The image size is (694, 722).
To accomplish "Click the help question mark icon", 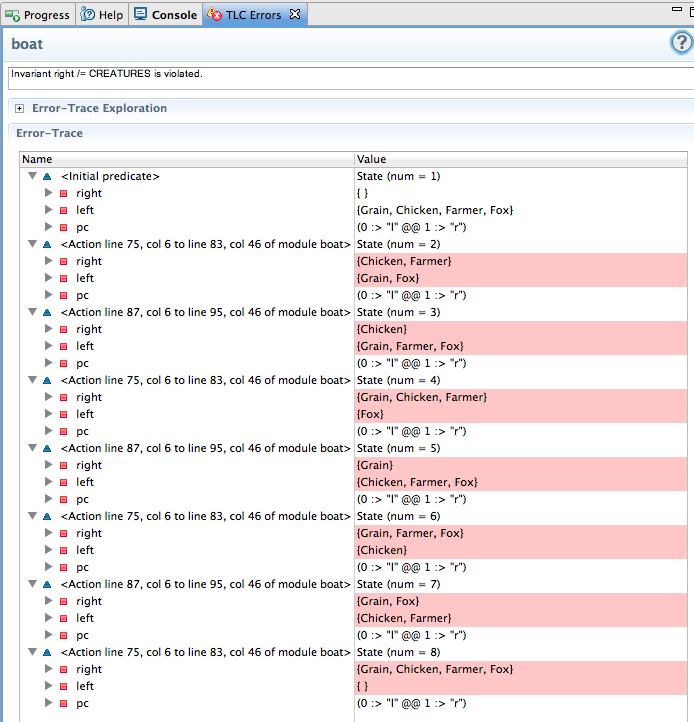I will point(681,43).
